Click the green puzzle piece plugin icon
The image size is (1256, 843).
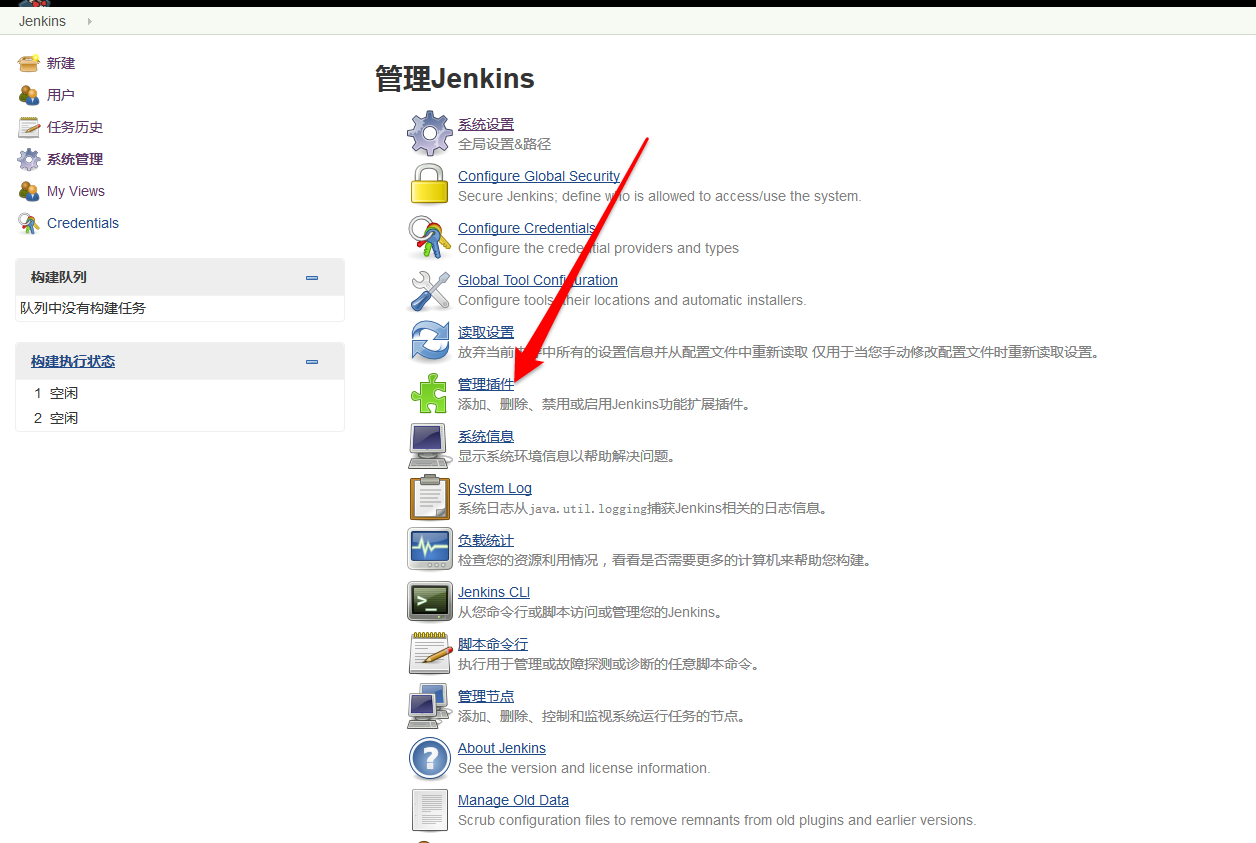[x=430, y=393]
